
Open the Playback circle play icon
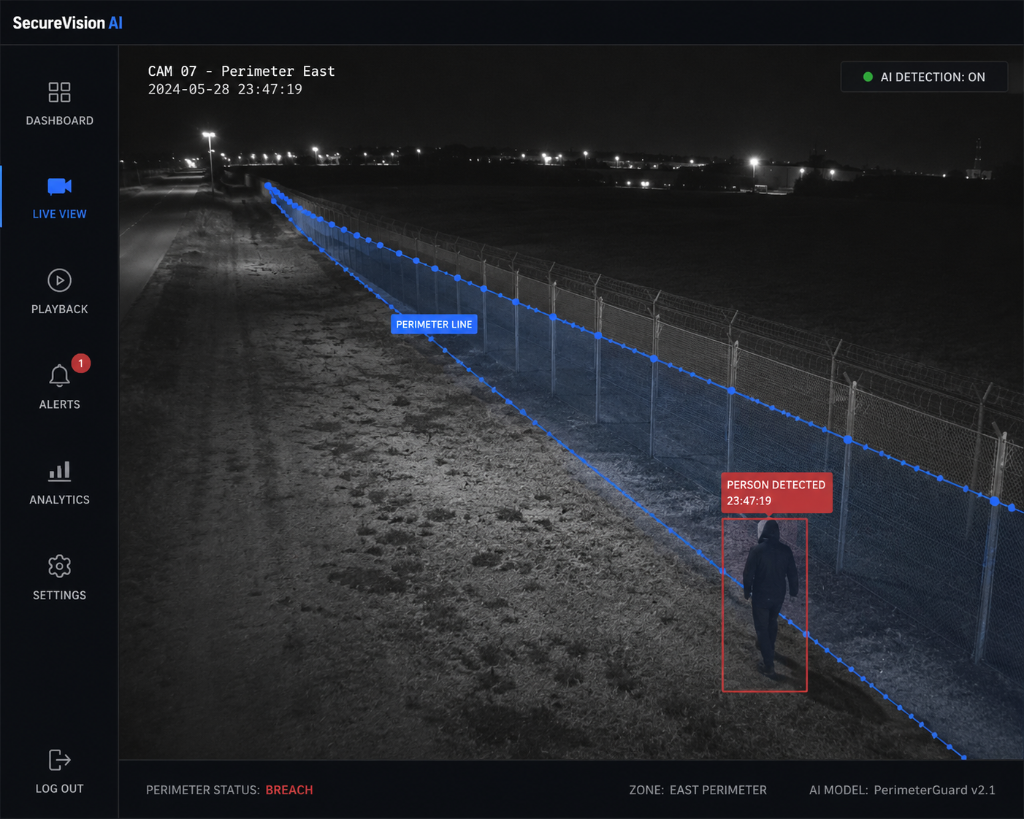pos(59,281)
